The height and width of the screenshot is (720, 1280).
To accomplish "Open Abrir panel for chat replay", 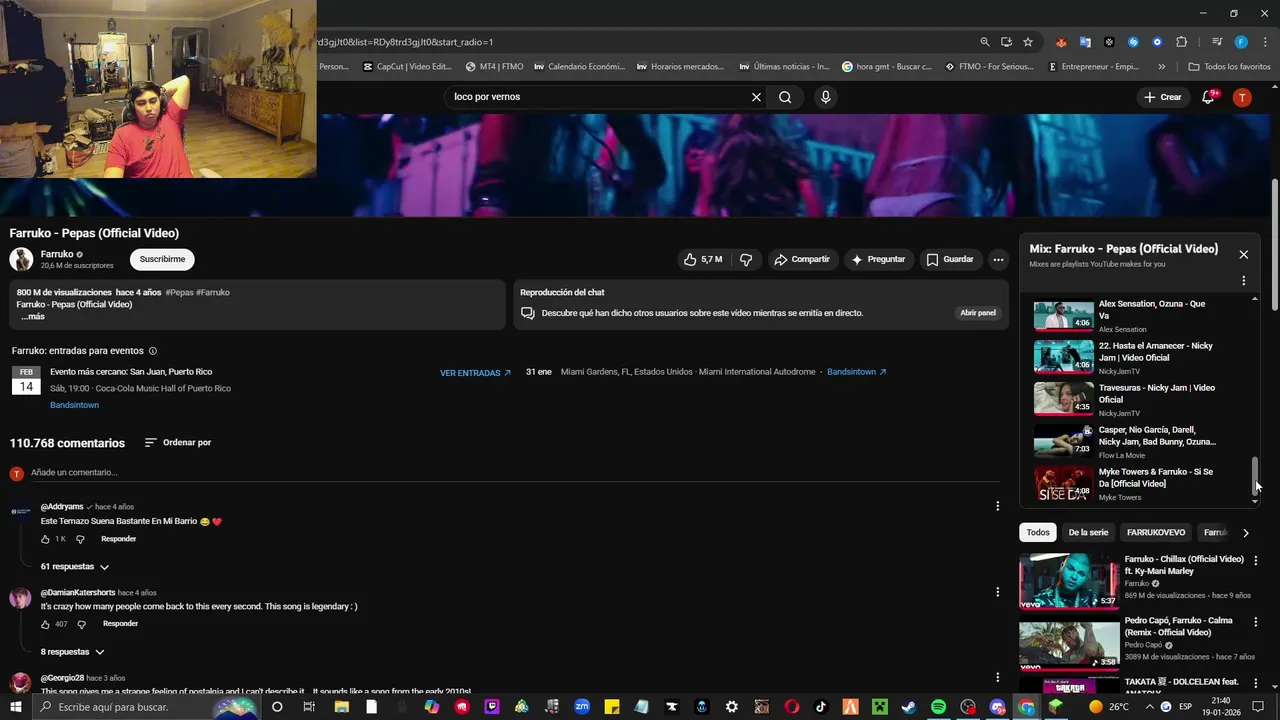I will [x=978, y=313].
